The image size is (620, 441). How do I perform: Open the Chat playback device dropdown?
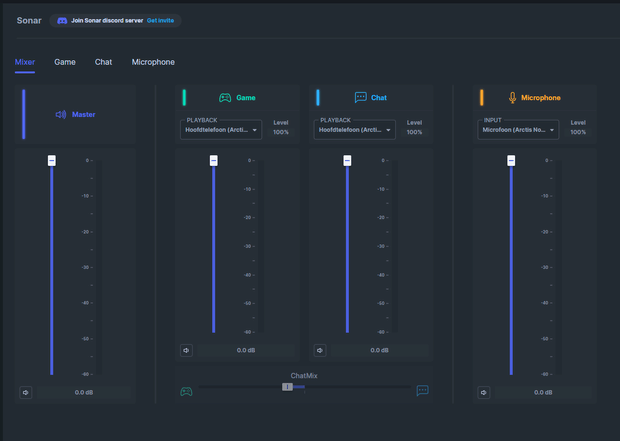355,130
